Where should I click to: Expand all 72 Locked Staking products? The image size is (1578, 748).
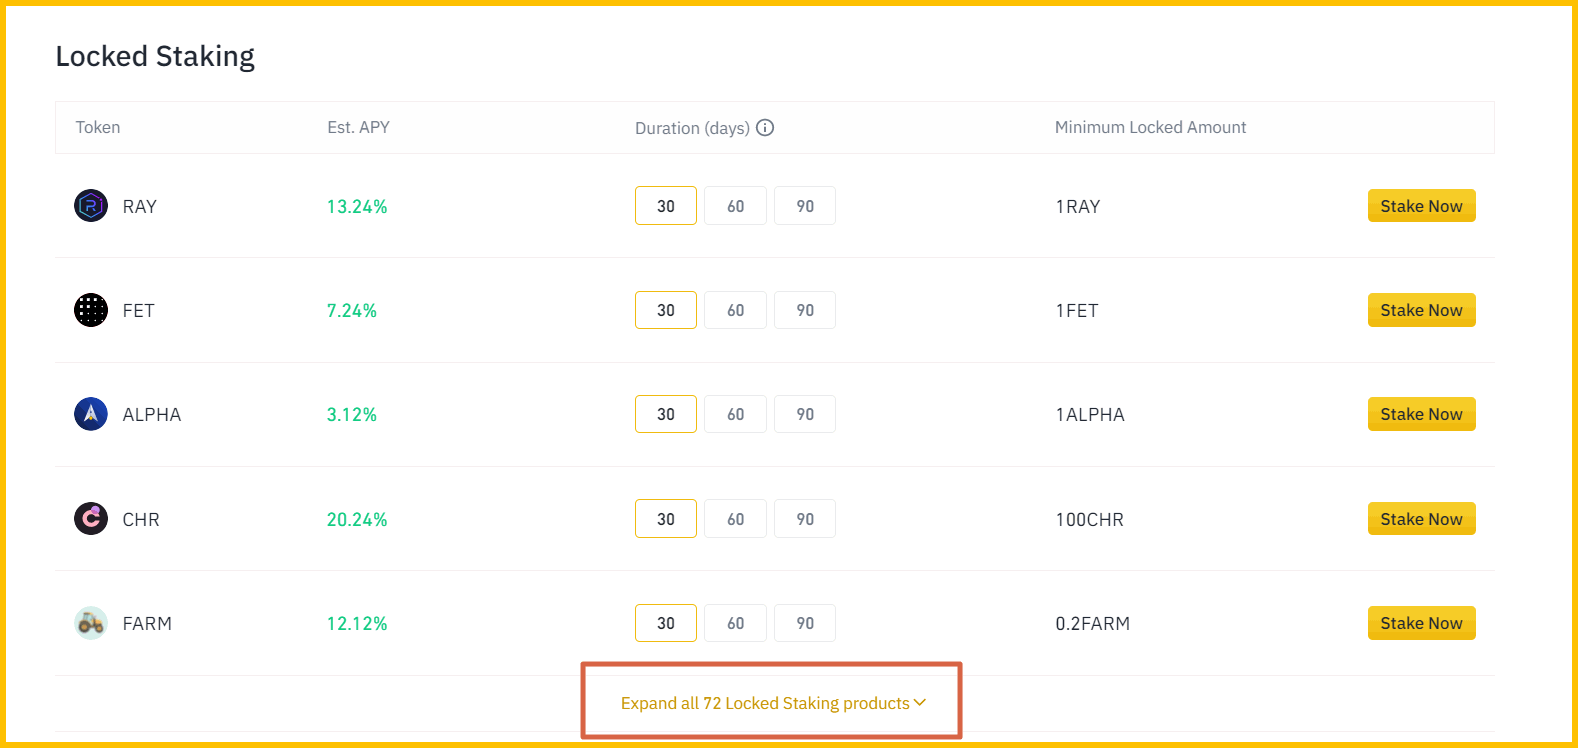click(x=760, y=703)
